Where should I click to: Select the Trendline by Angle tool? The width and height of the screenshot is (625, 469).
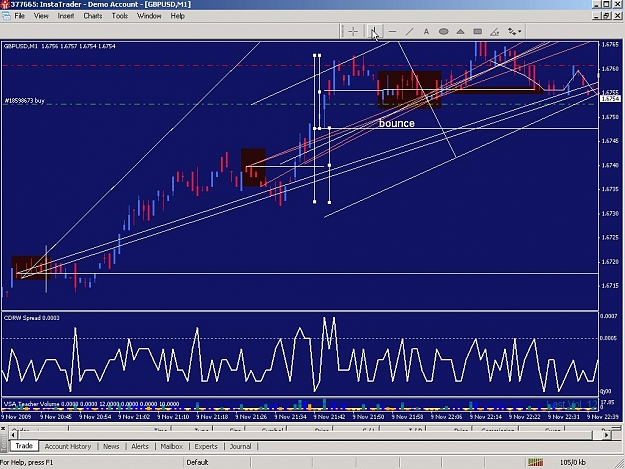495,31
